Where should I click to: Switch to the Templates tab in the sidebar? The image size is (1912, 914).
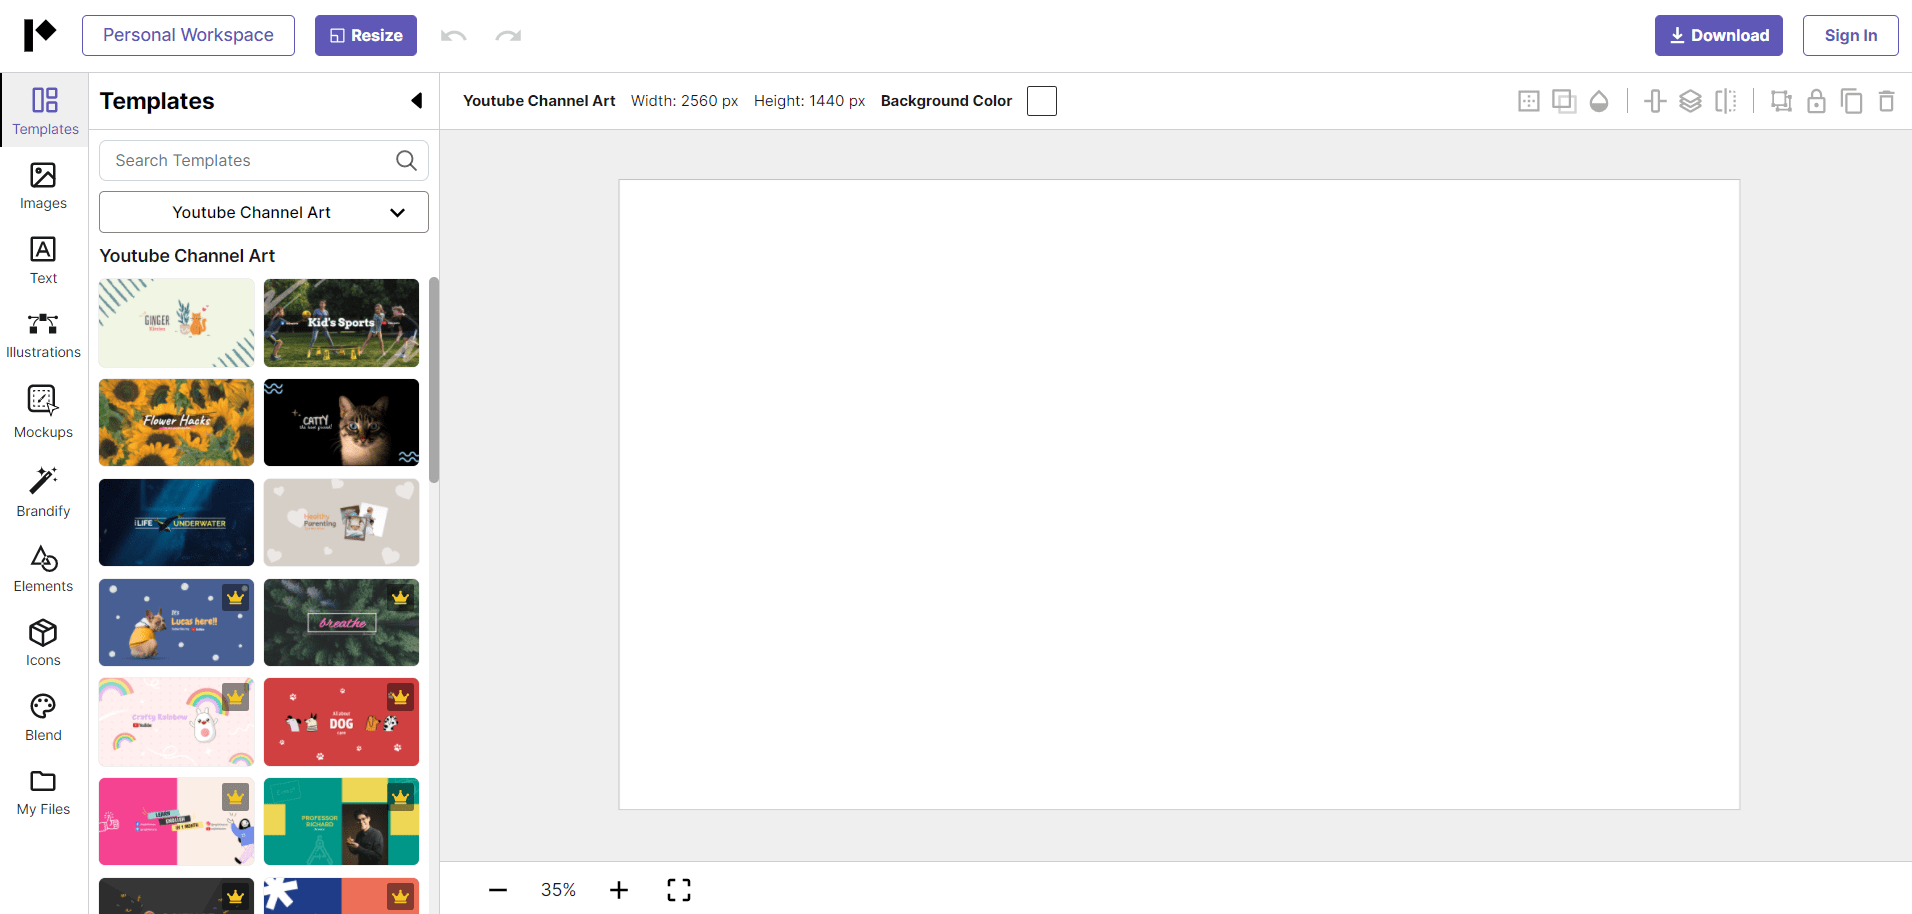tap(42, 109)
